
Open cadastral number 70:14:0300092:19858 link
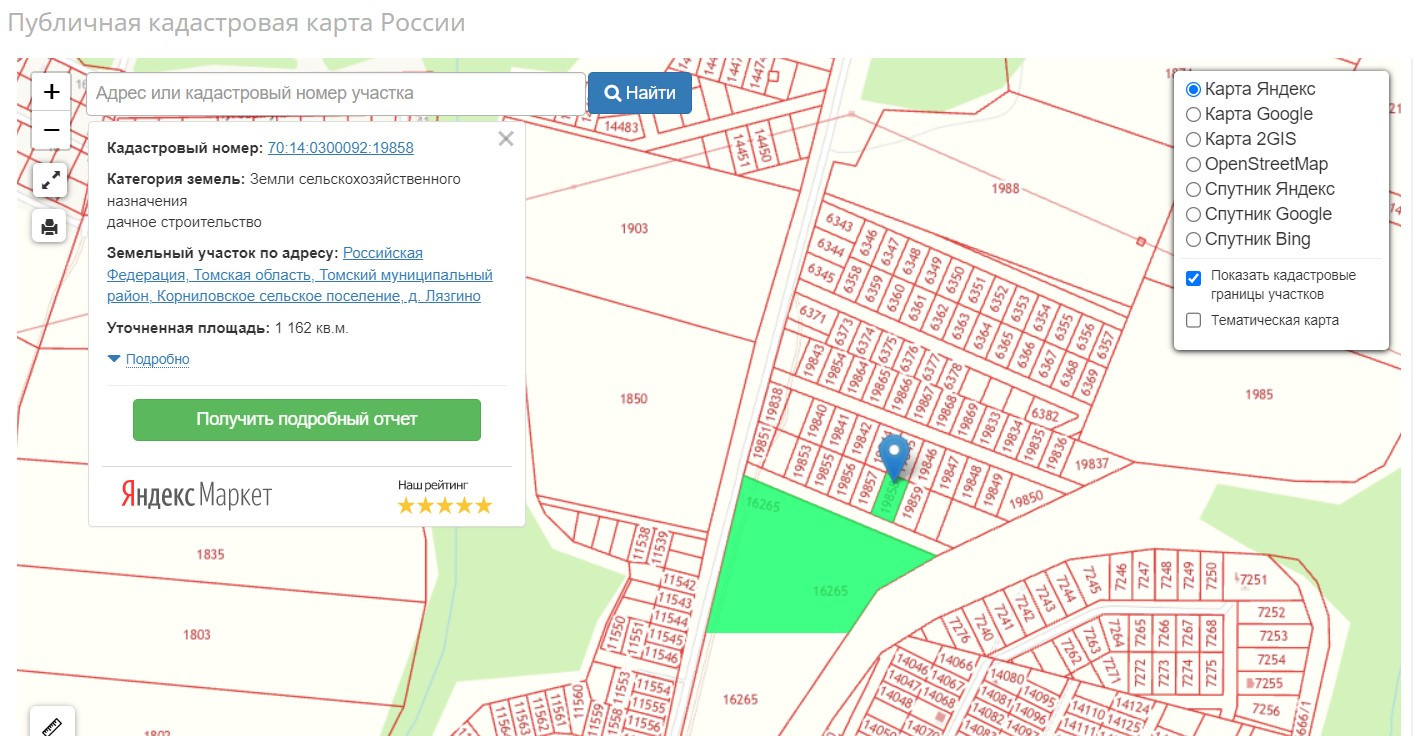pyautogui.click(x=340, y=148)
